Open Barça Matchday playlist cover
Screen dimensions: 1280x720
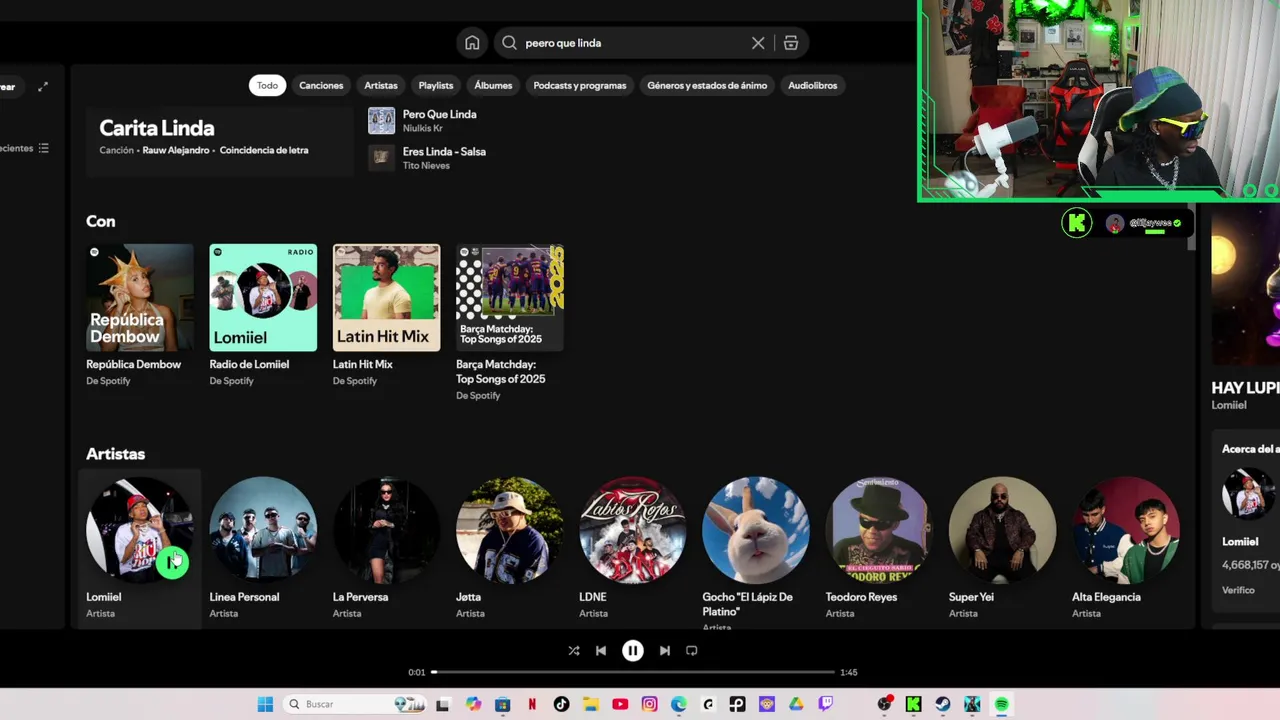[510, 298]
